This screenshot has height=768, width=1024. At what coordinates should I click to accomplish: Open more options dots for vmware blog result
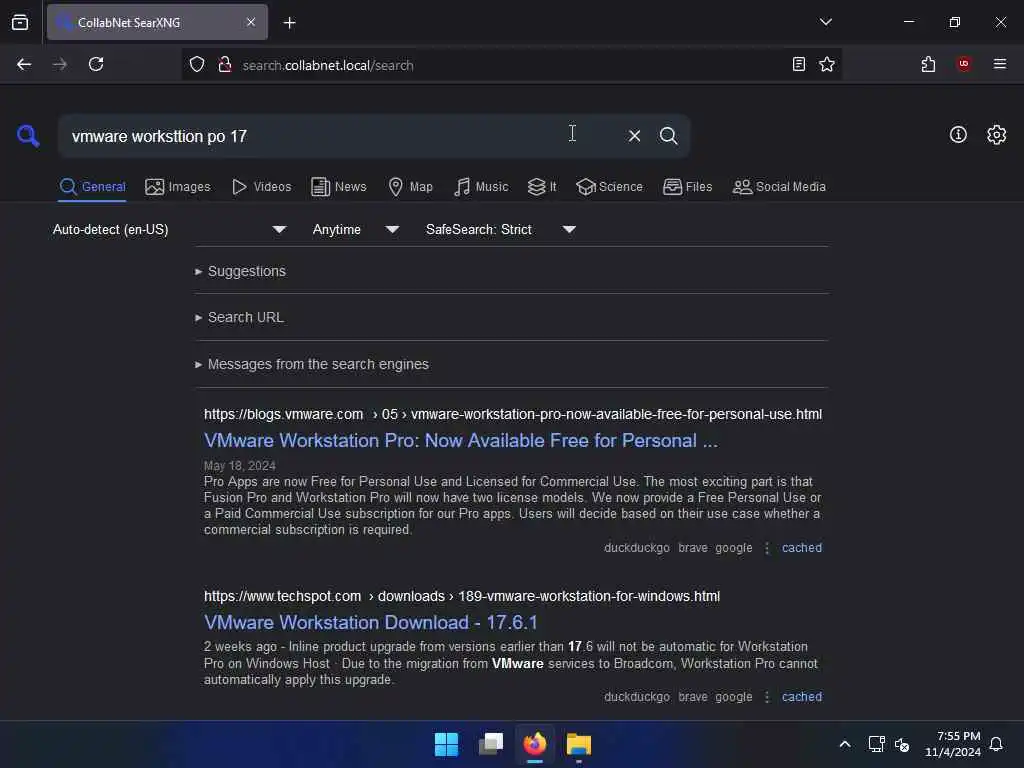[x=767, y=548]
